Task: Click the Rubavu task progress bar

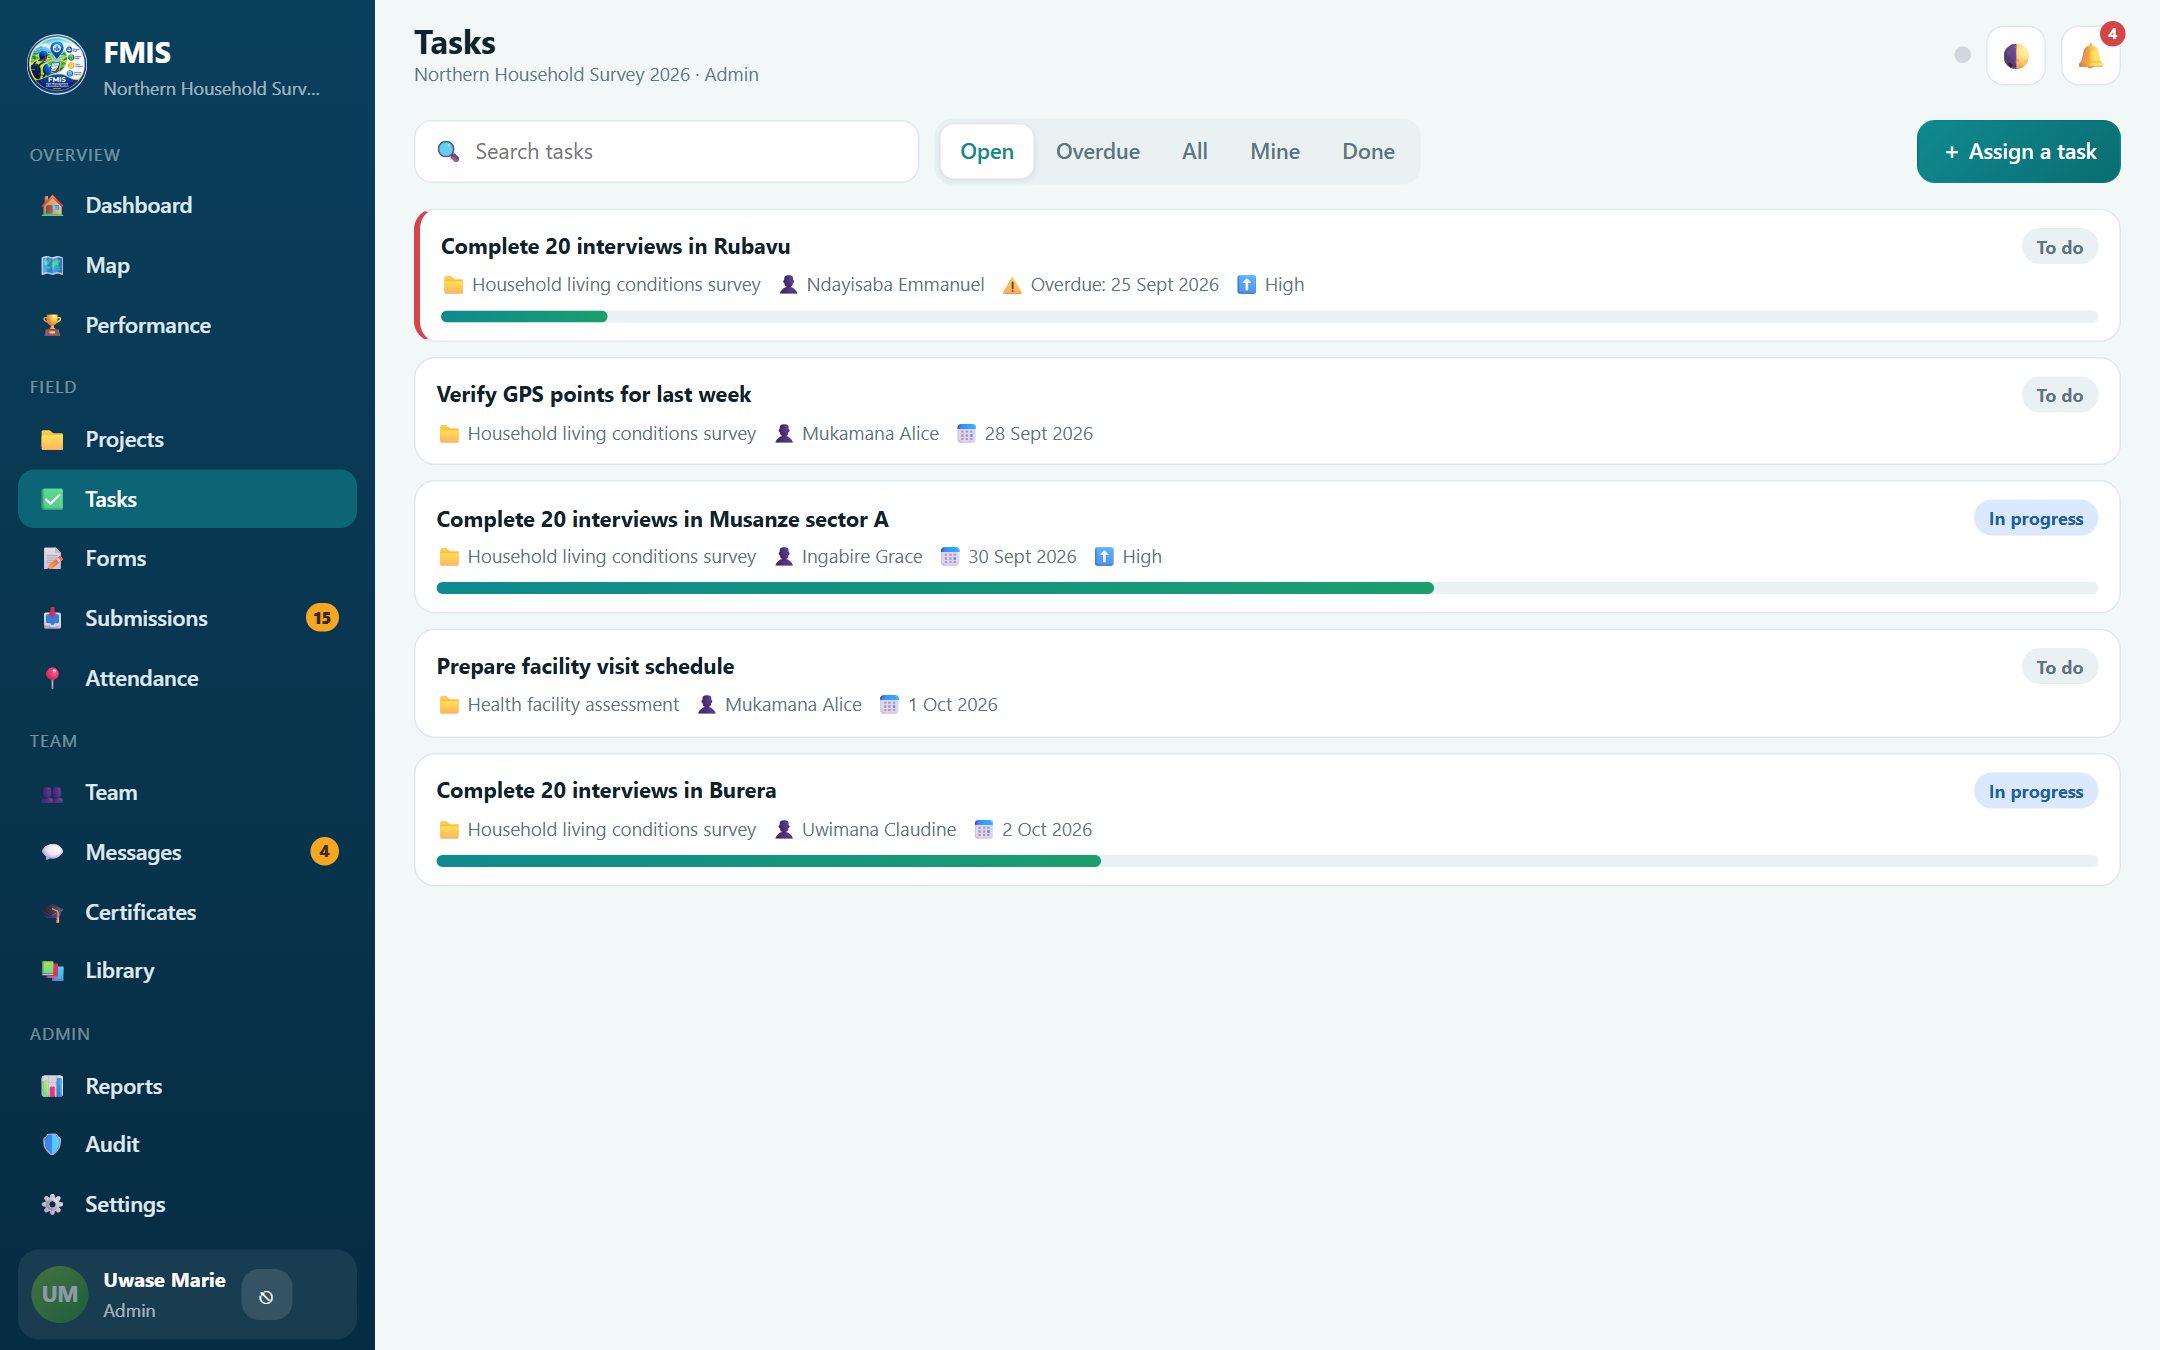Action: [1269, 316]
